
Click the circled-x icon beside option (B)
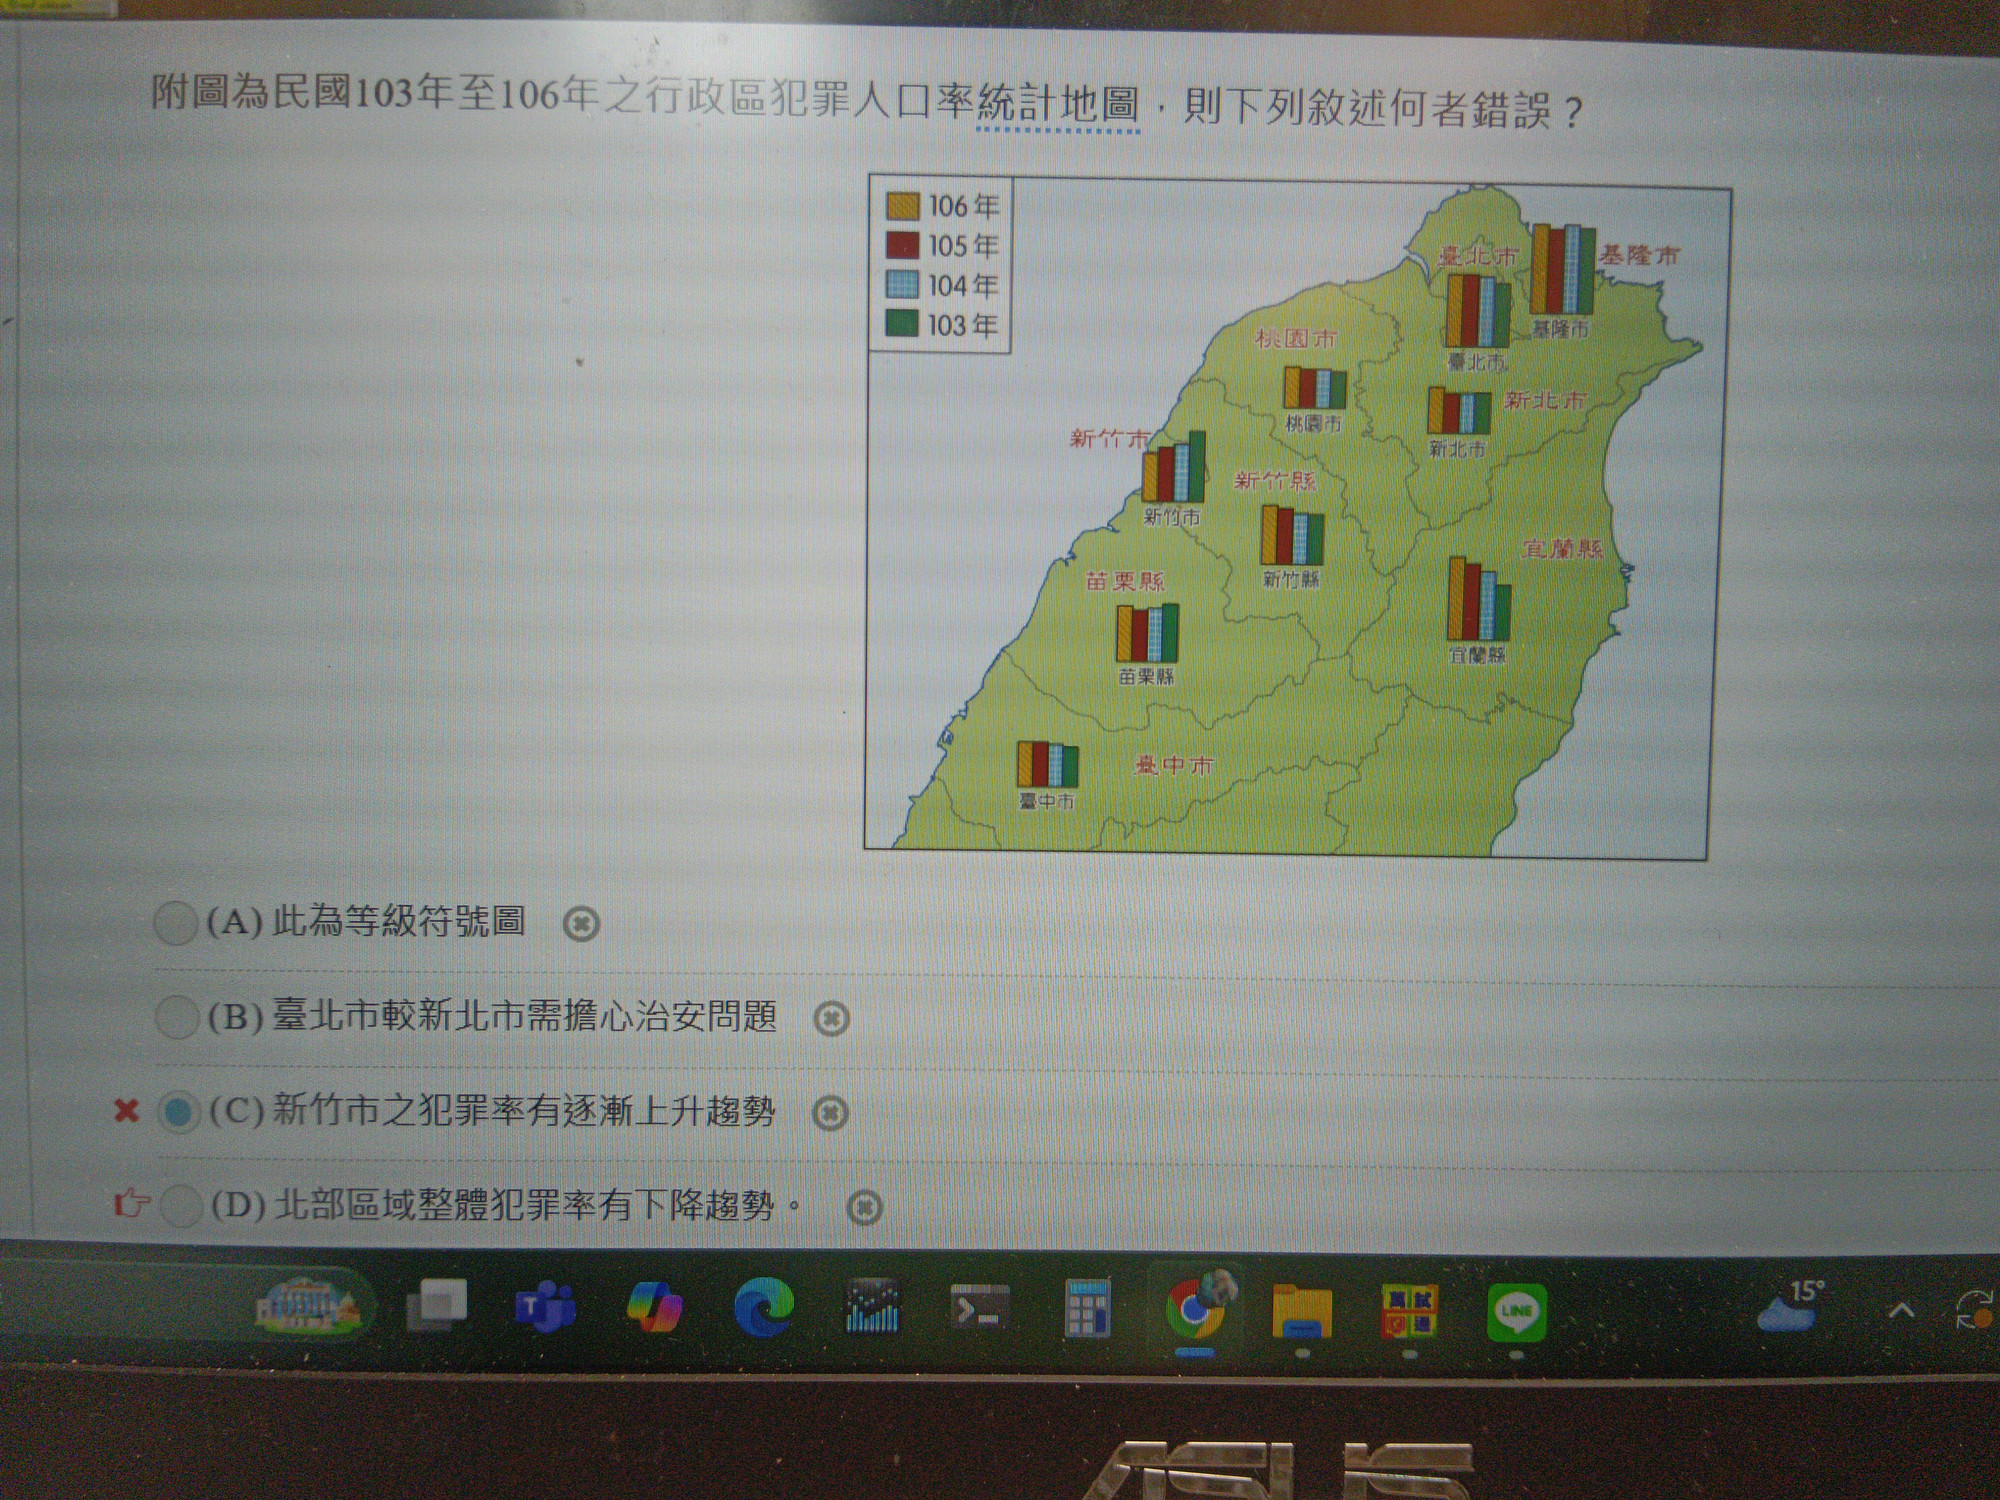pyautogui.click(x=831, y=1019)
